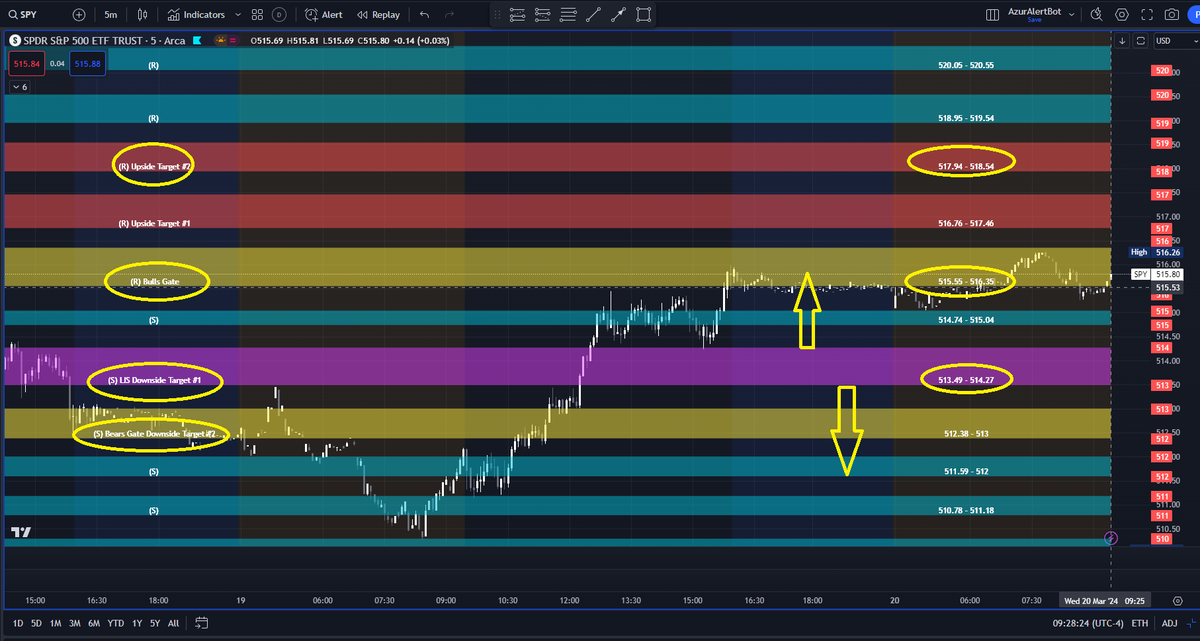Select the 1D date range

(x=19, y=623)
